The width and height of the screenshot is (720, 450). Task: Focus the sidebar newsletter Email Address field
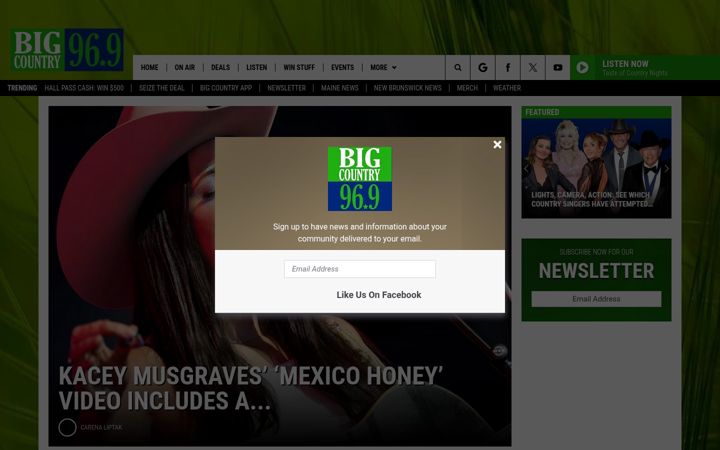pyautogui.click(x=596, y=299)
